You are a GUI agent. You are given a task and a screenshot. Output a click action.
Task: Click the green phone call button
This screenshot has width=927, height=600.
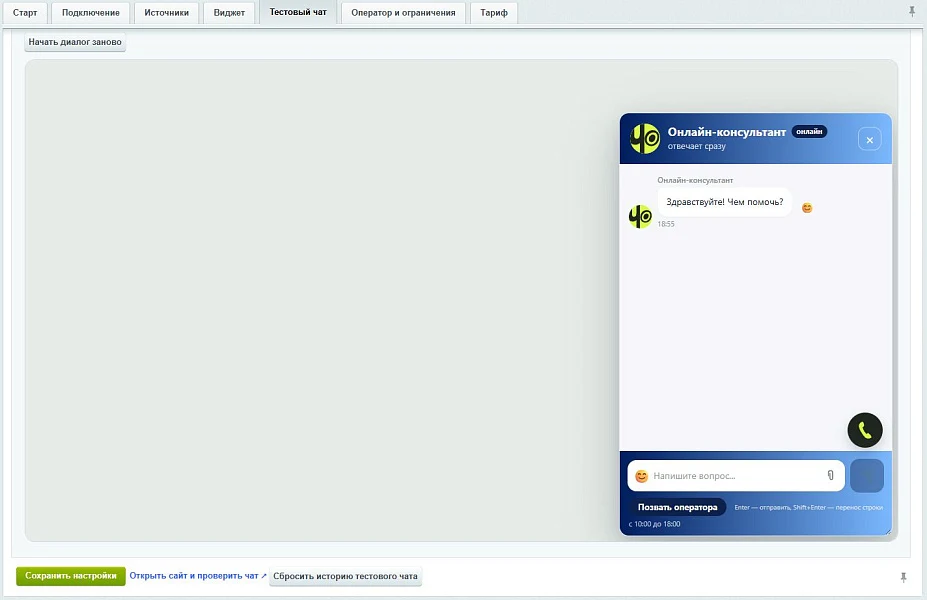(865, 430)
